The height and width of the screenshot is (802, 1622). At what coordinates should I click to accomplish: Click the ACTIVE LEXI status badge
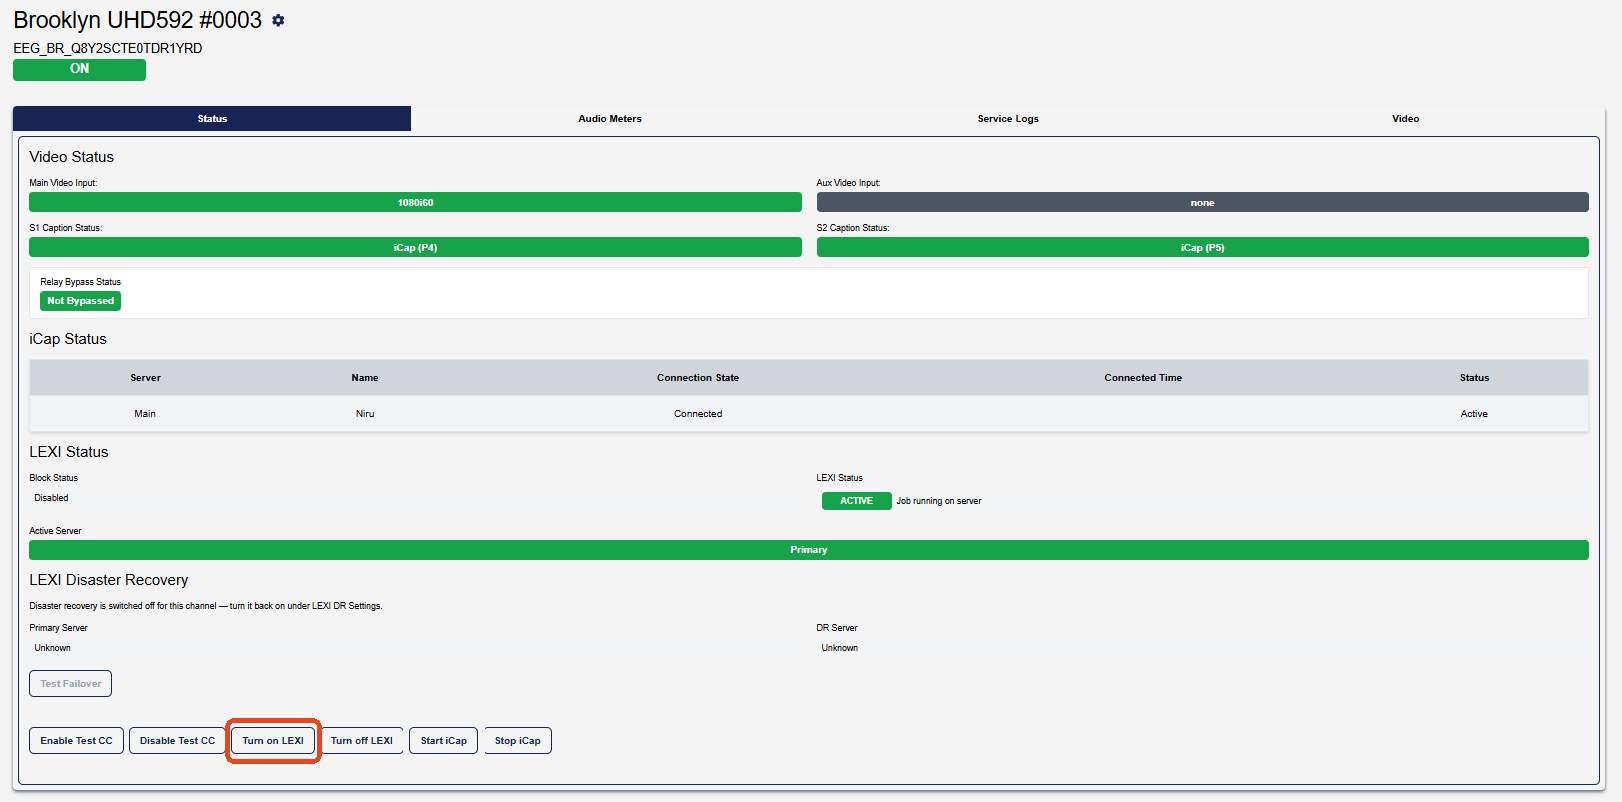tap(856, 501)
